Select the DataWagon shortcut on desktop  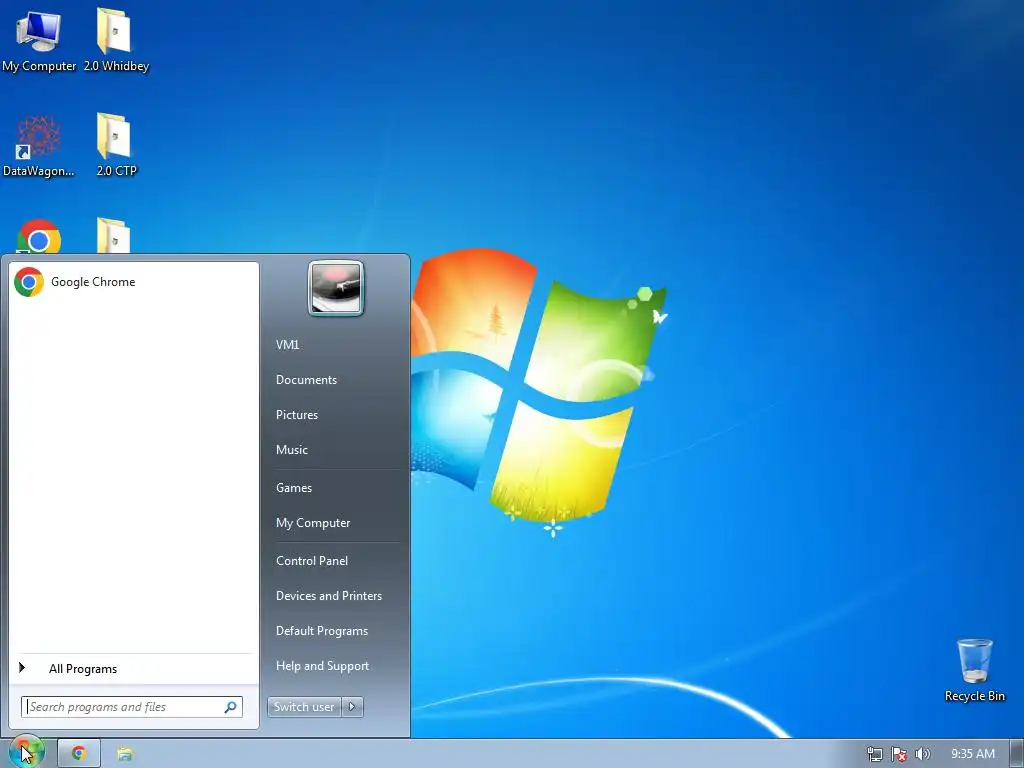[39, 146]
